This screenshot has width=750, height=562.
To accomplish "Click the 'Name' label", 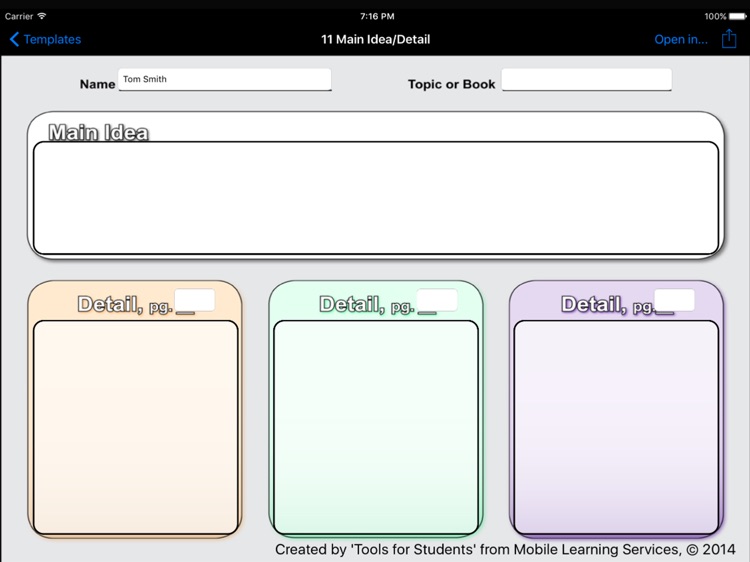I will pos(98,84).
